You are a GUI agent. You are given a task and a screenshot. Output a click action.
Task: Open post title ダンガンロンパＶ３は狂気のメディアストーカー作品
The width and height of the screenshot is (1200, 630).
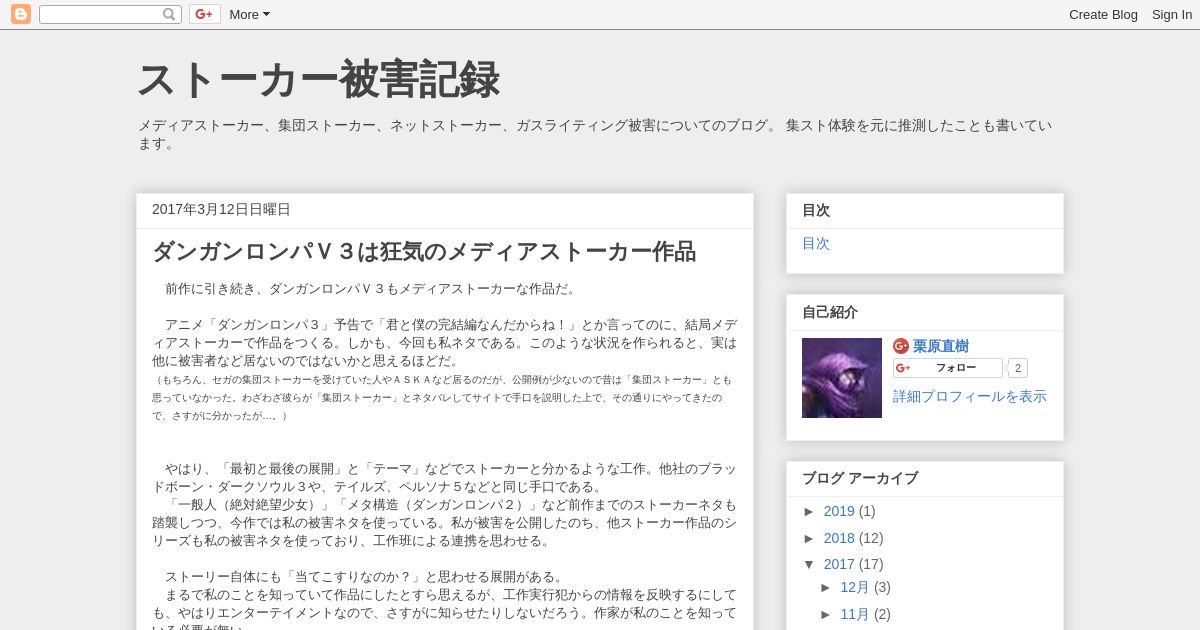424,252
